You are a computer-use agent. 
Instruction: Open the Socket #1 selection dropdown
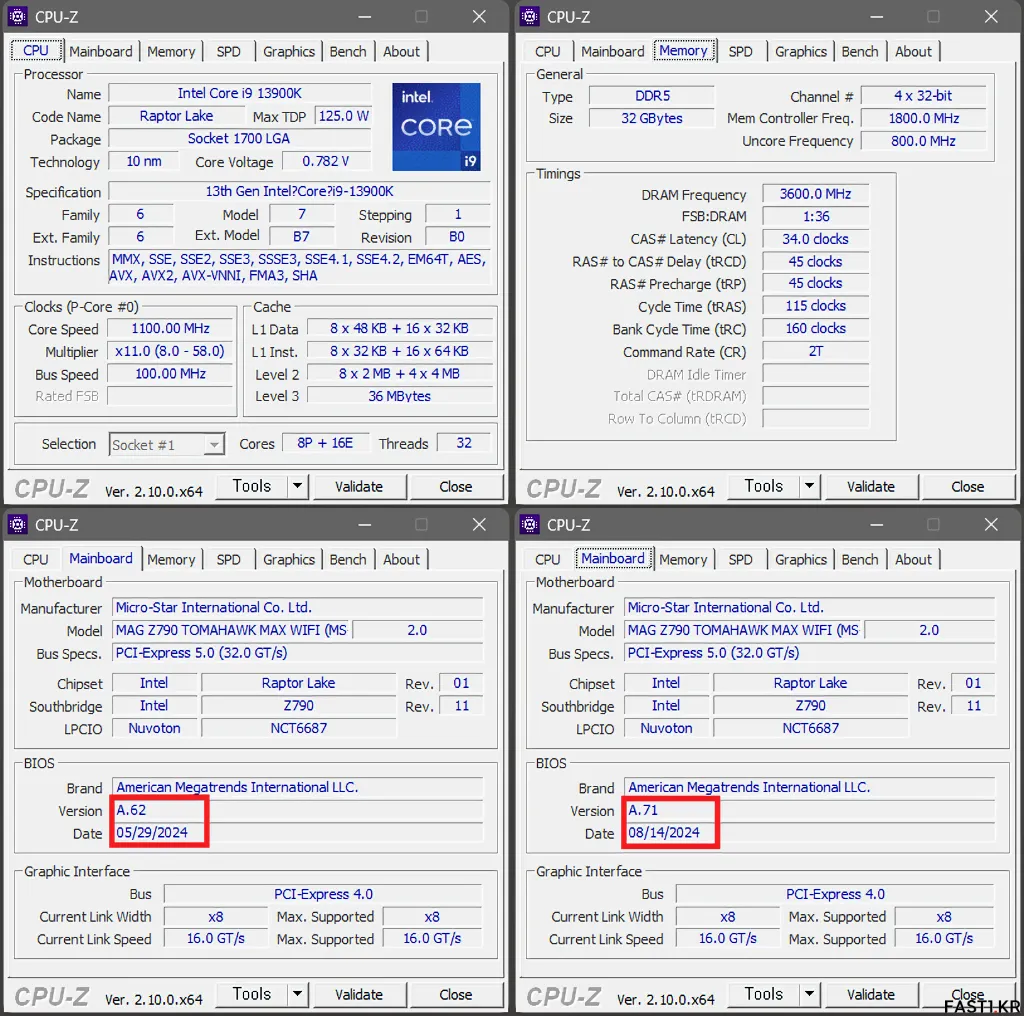(x=167, y=445)
